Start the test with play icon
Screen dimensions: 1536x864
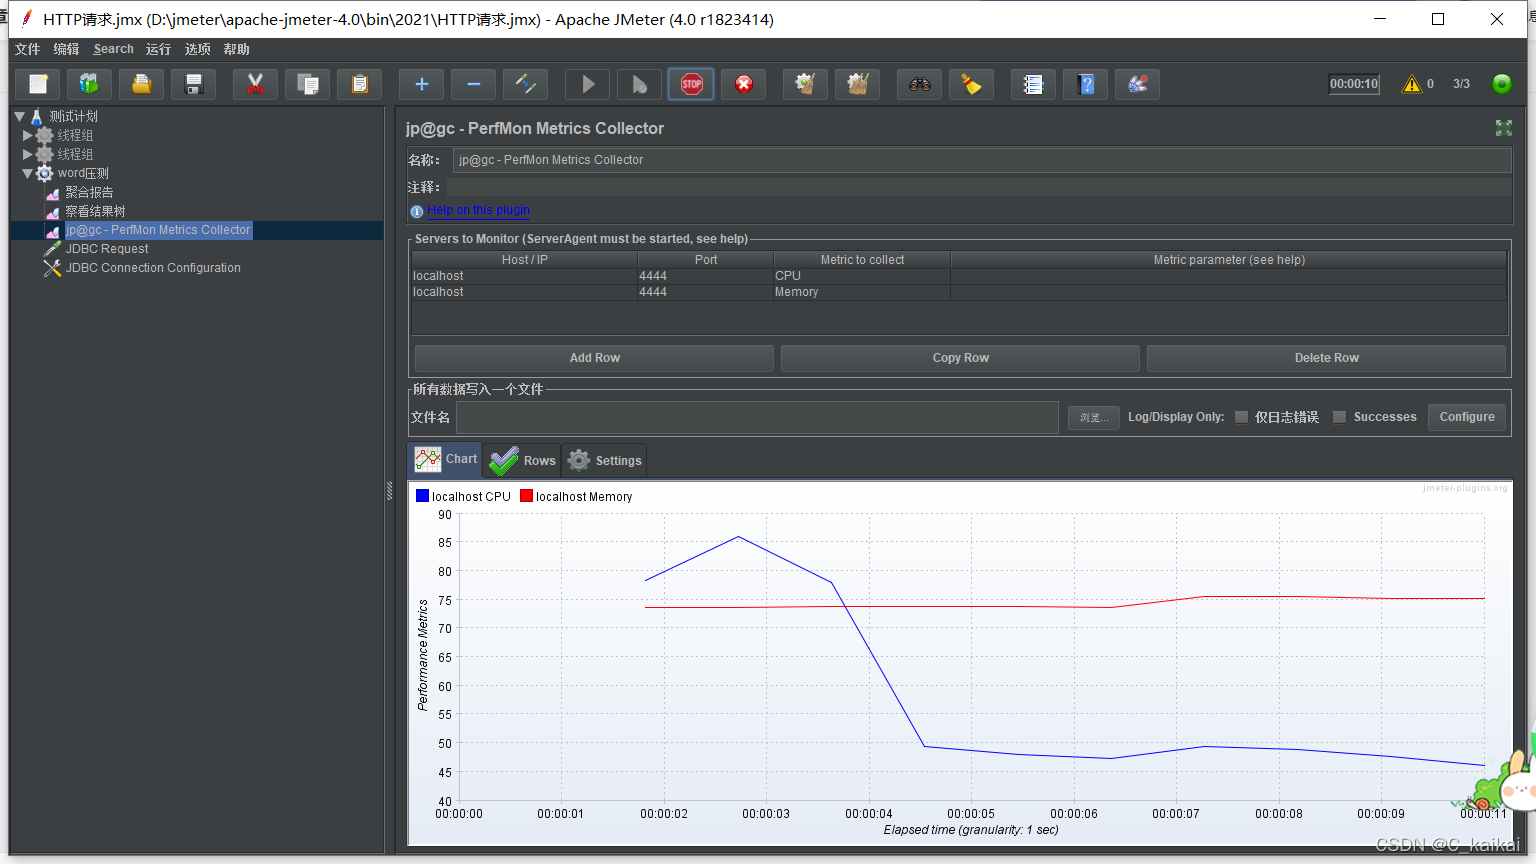click(587, 84)
